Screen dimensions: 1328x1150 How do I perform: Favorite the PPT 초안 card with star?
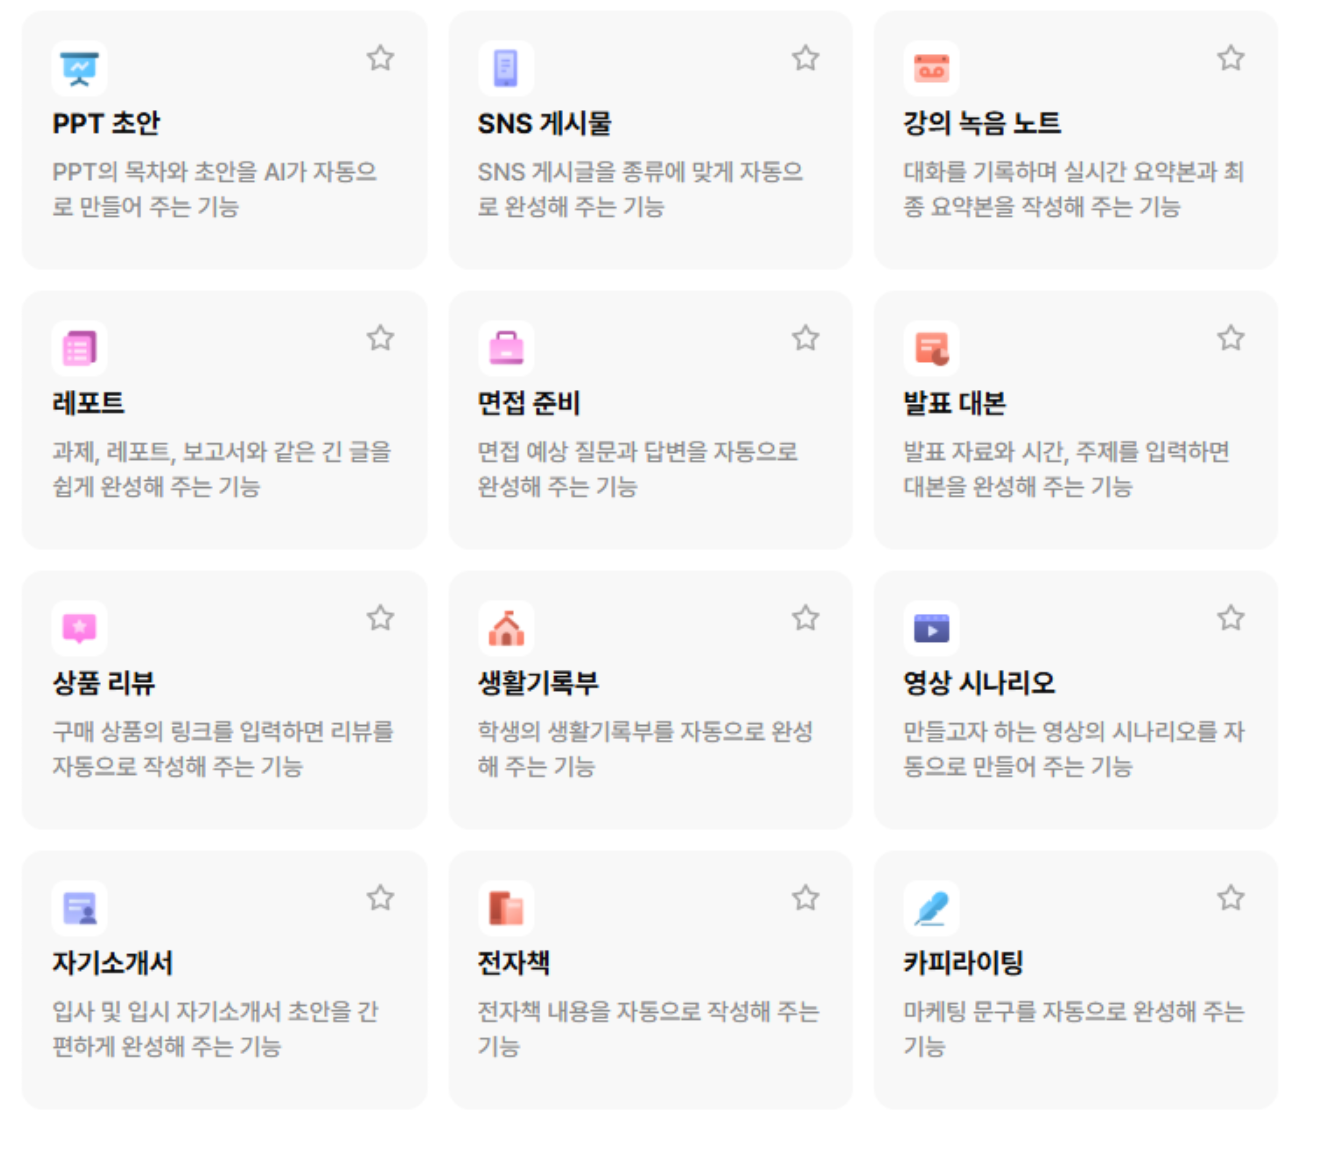(380, 58)
